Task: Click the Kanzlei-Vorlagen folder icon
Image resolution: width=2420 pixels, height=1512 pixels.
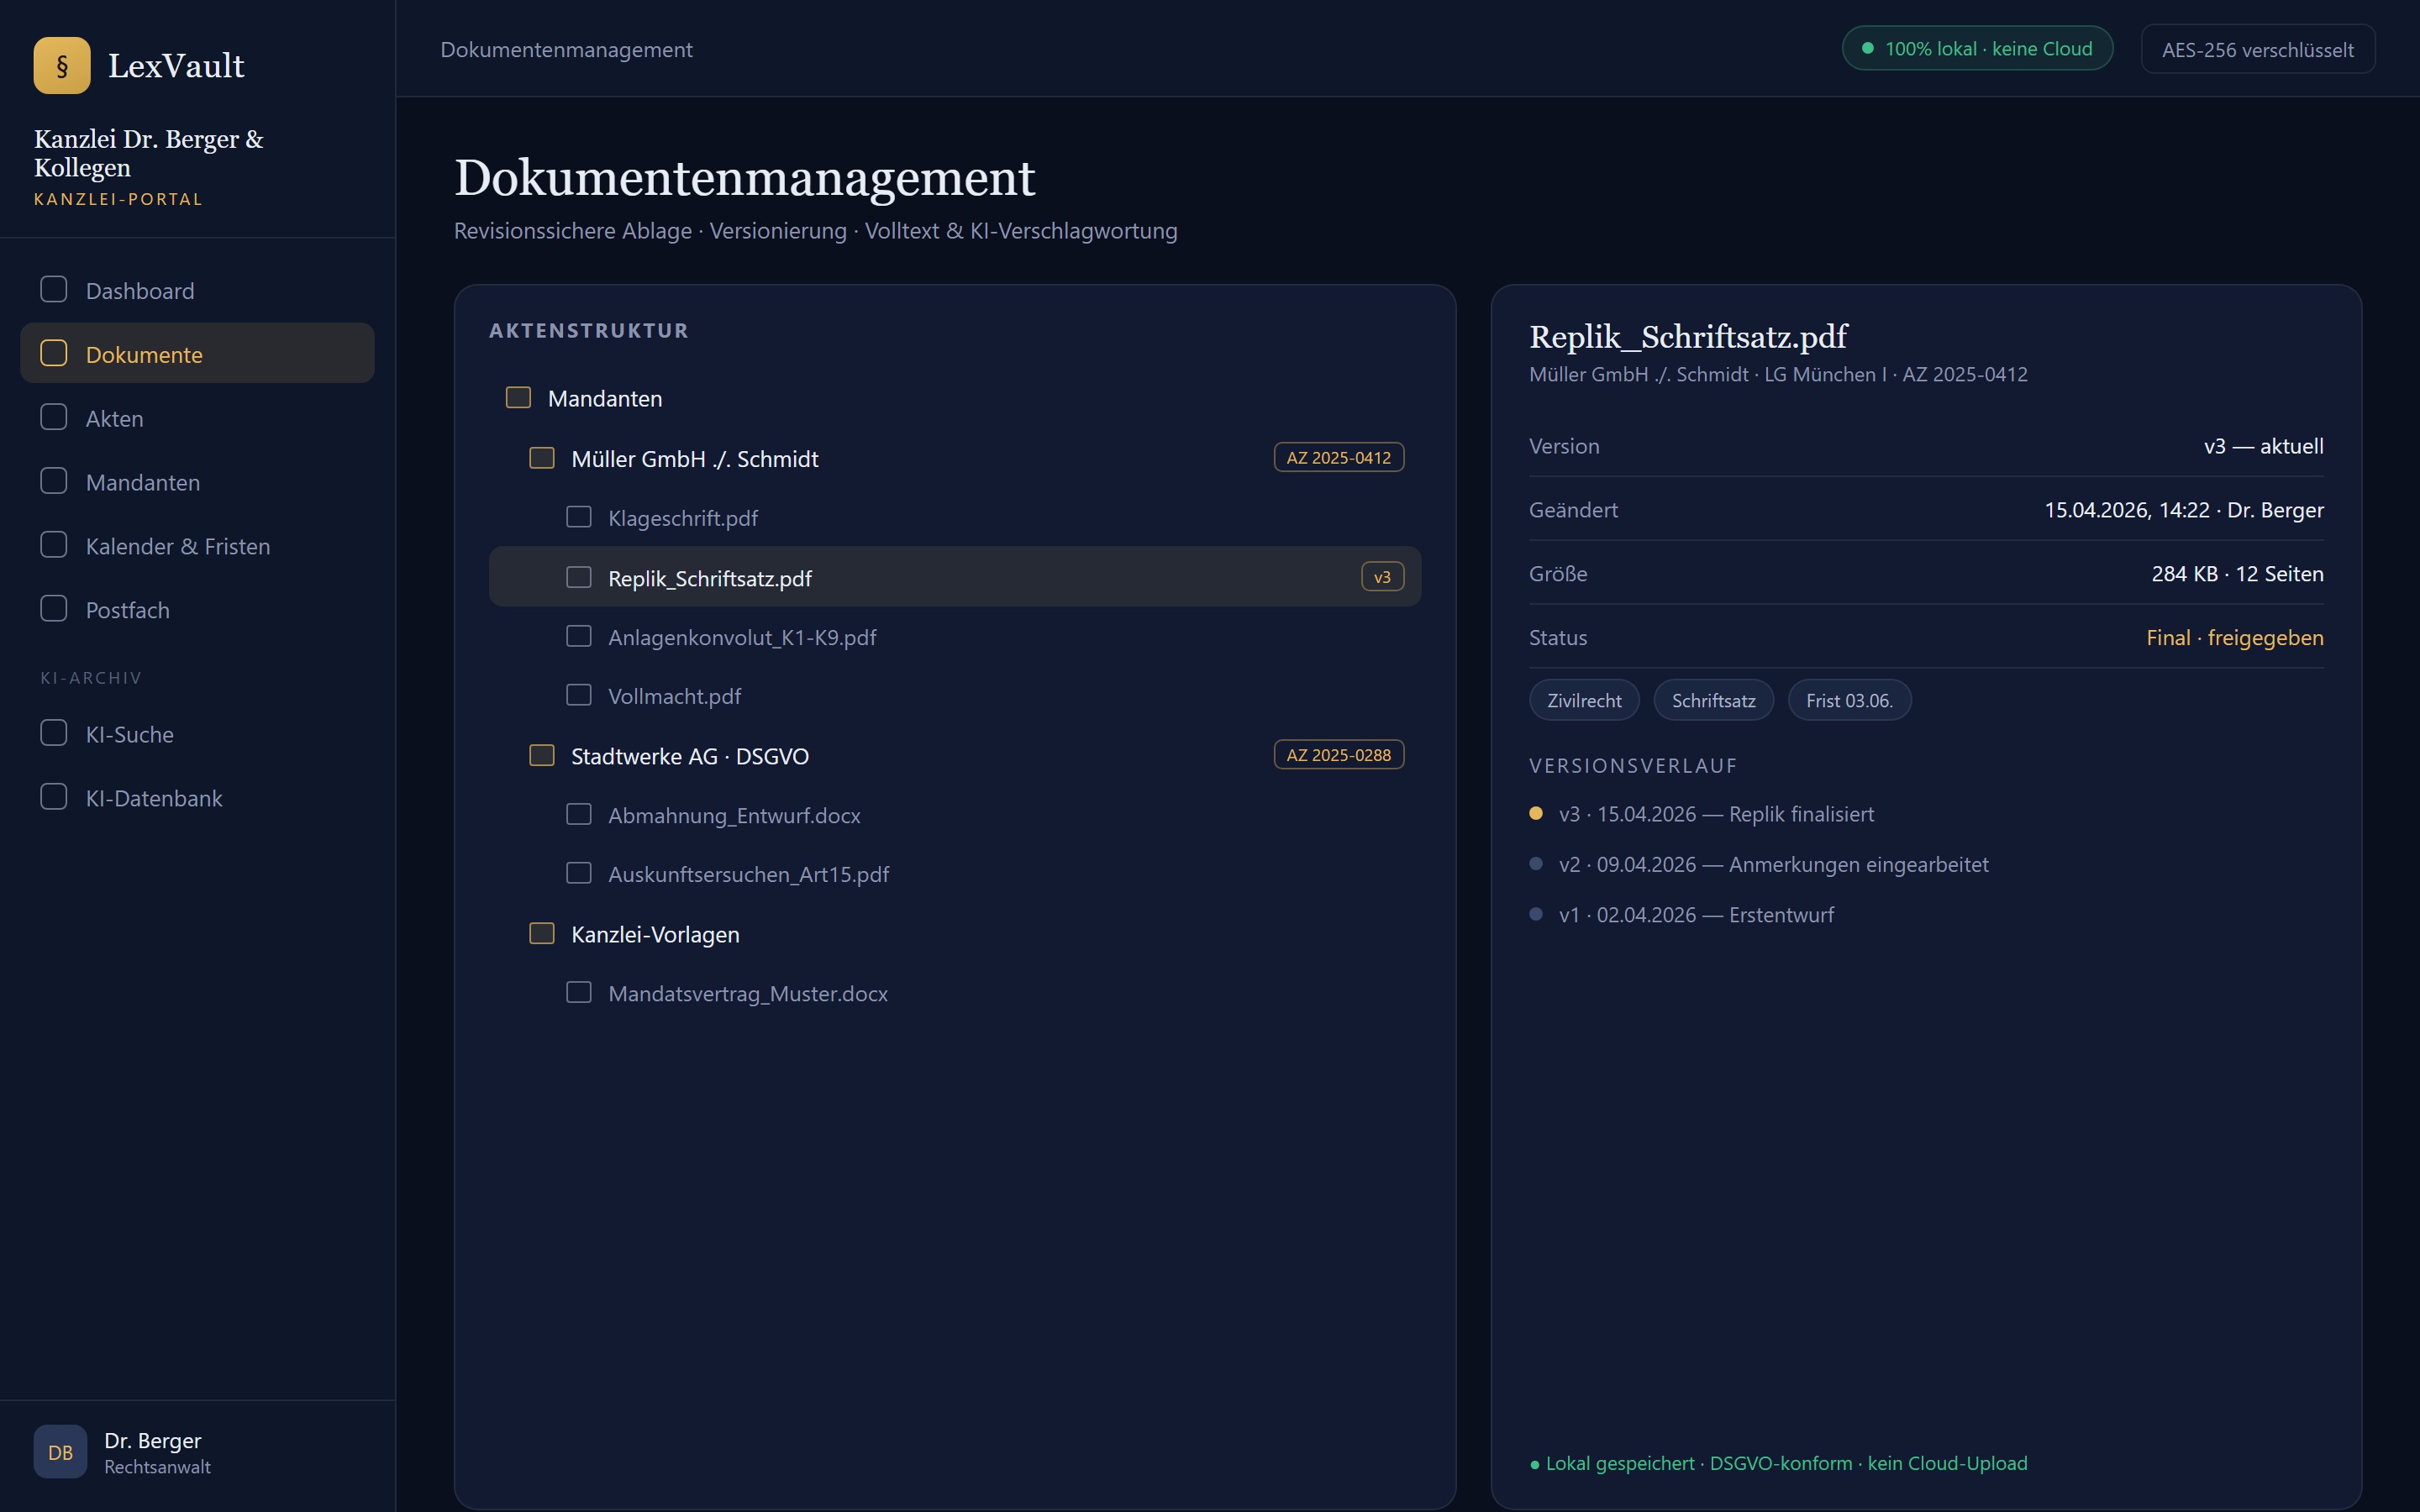Action: pyautogui.click(x=542, y=934)
